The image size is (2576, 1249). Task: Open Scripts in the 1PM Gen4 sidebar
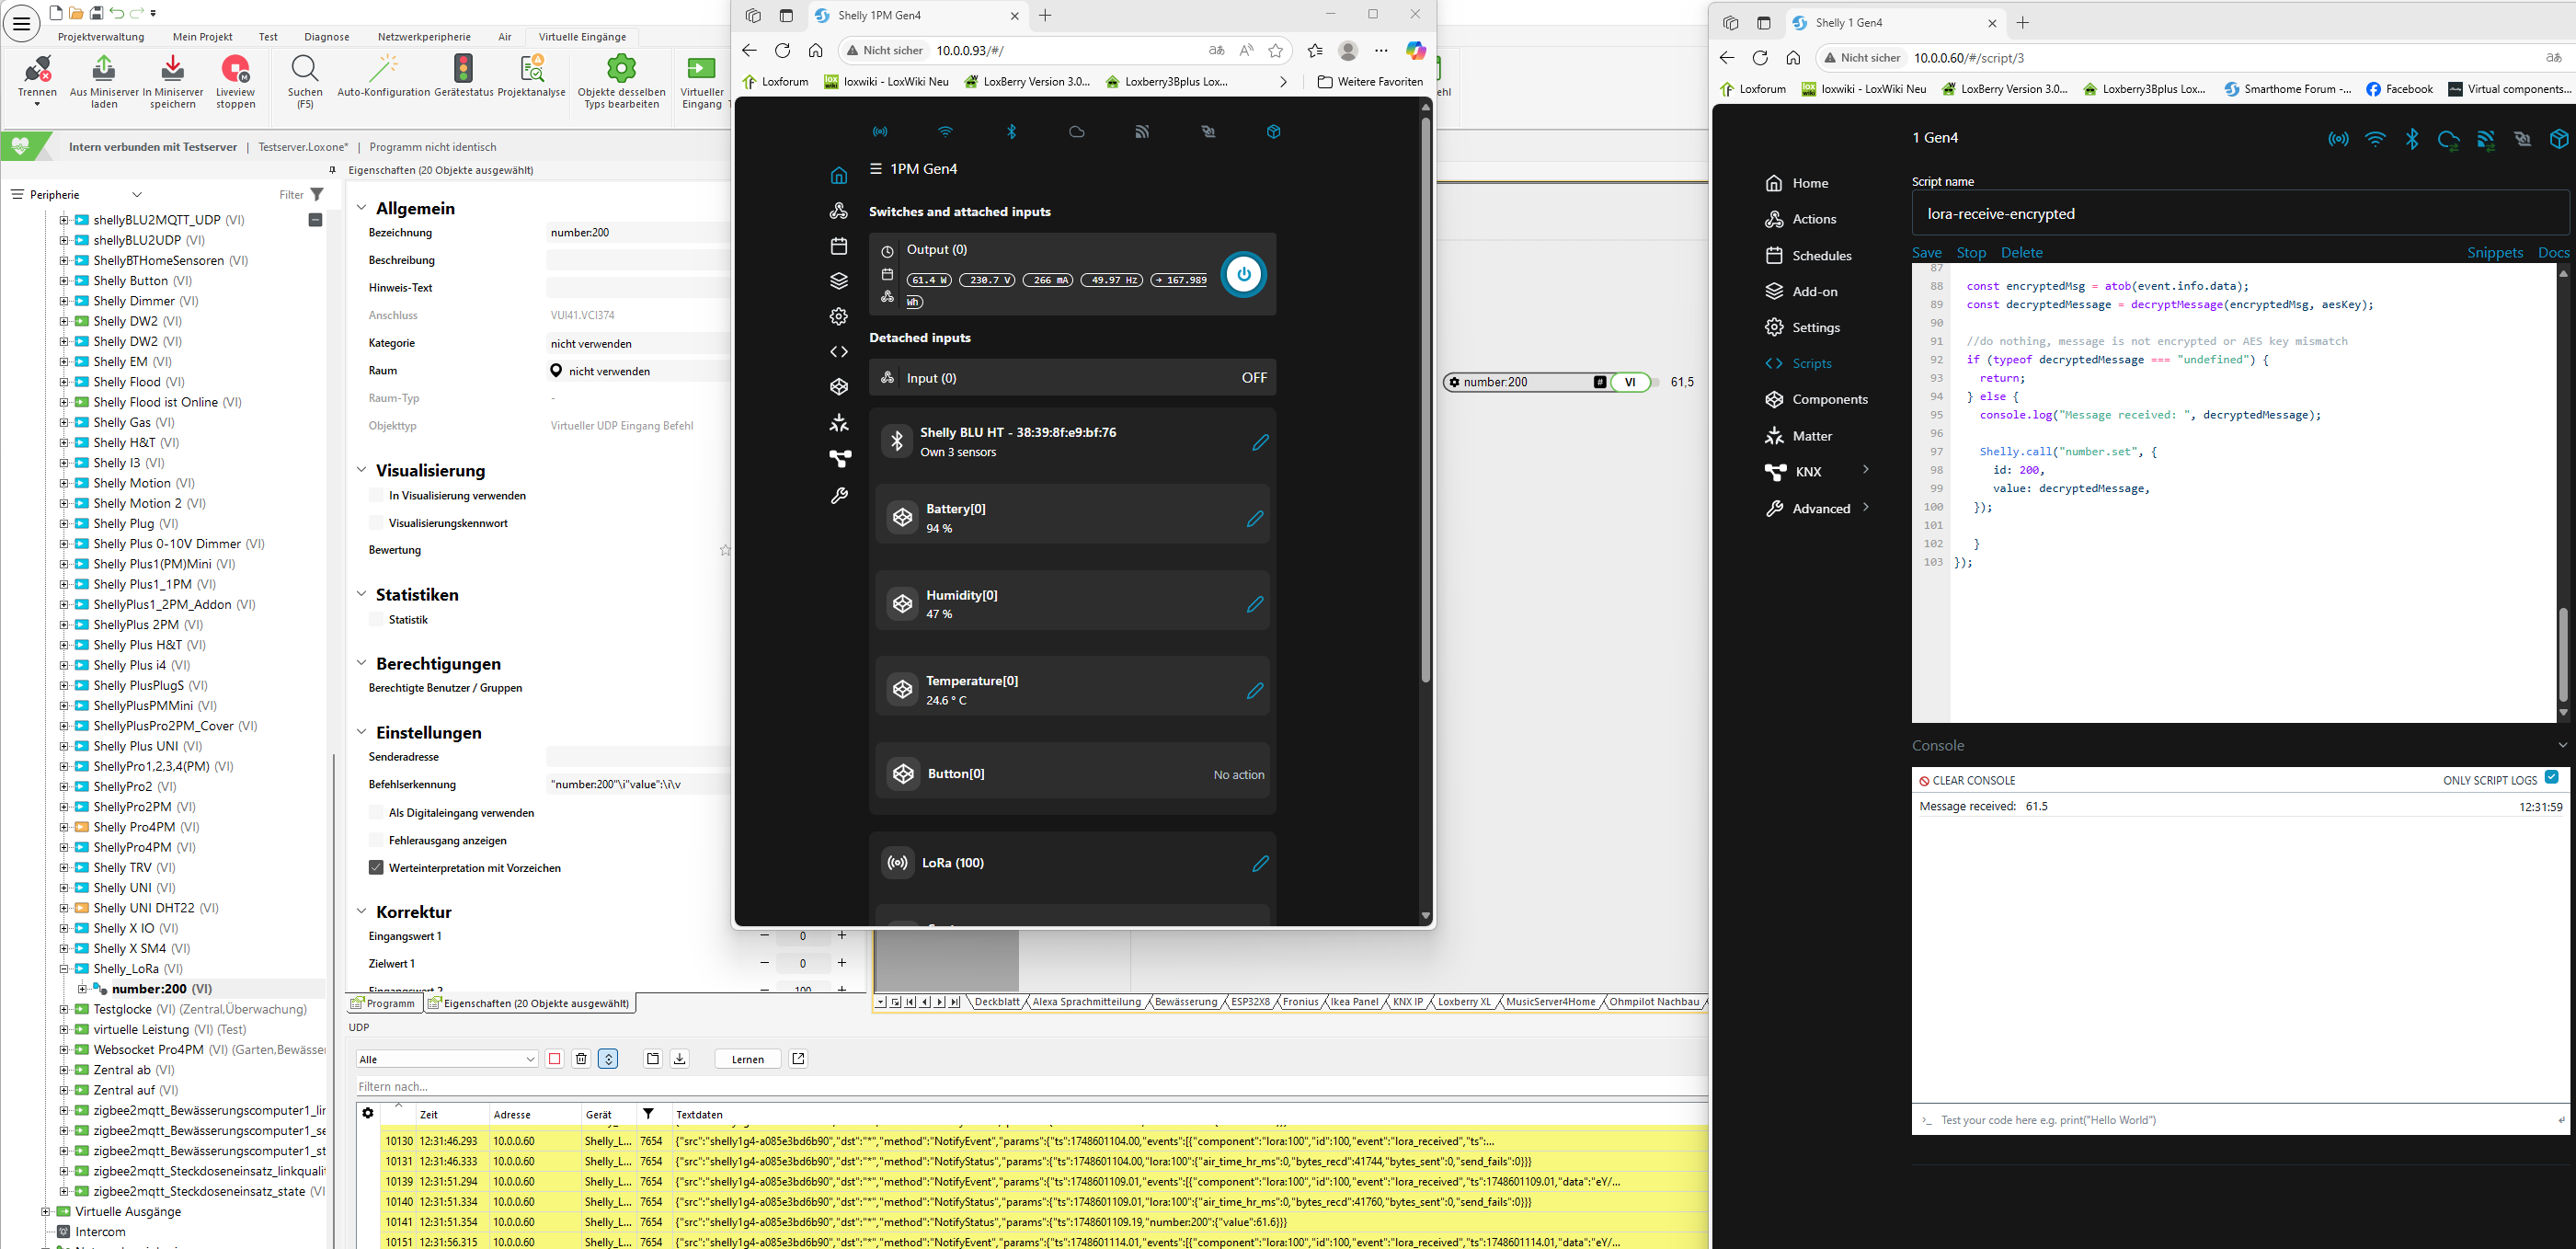pos(839,352)
